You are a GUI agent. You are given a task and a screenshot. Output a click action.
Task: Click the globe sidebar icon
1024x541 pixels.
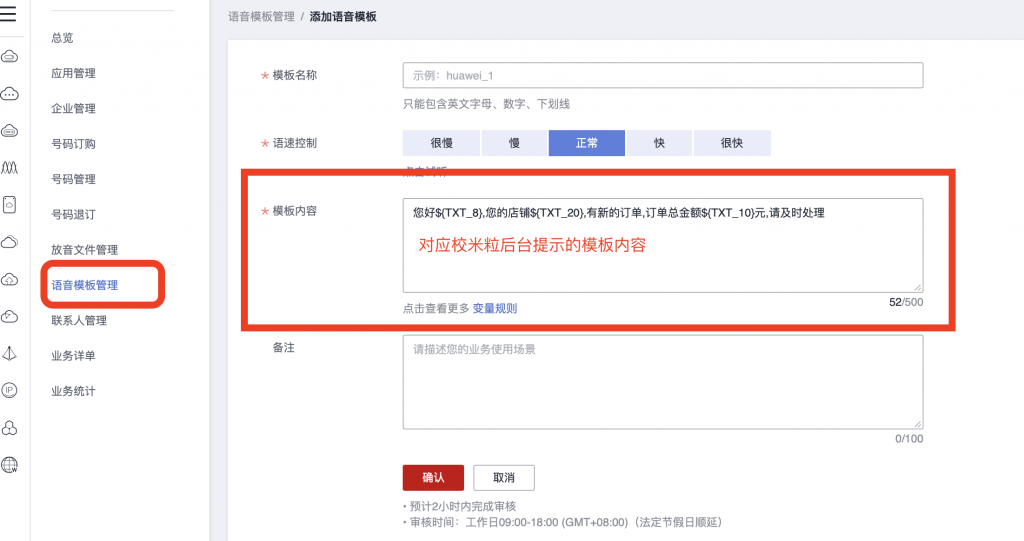(9, 465)
